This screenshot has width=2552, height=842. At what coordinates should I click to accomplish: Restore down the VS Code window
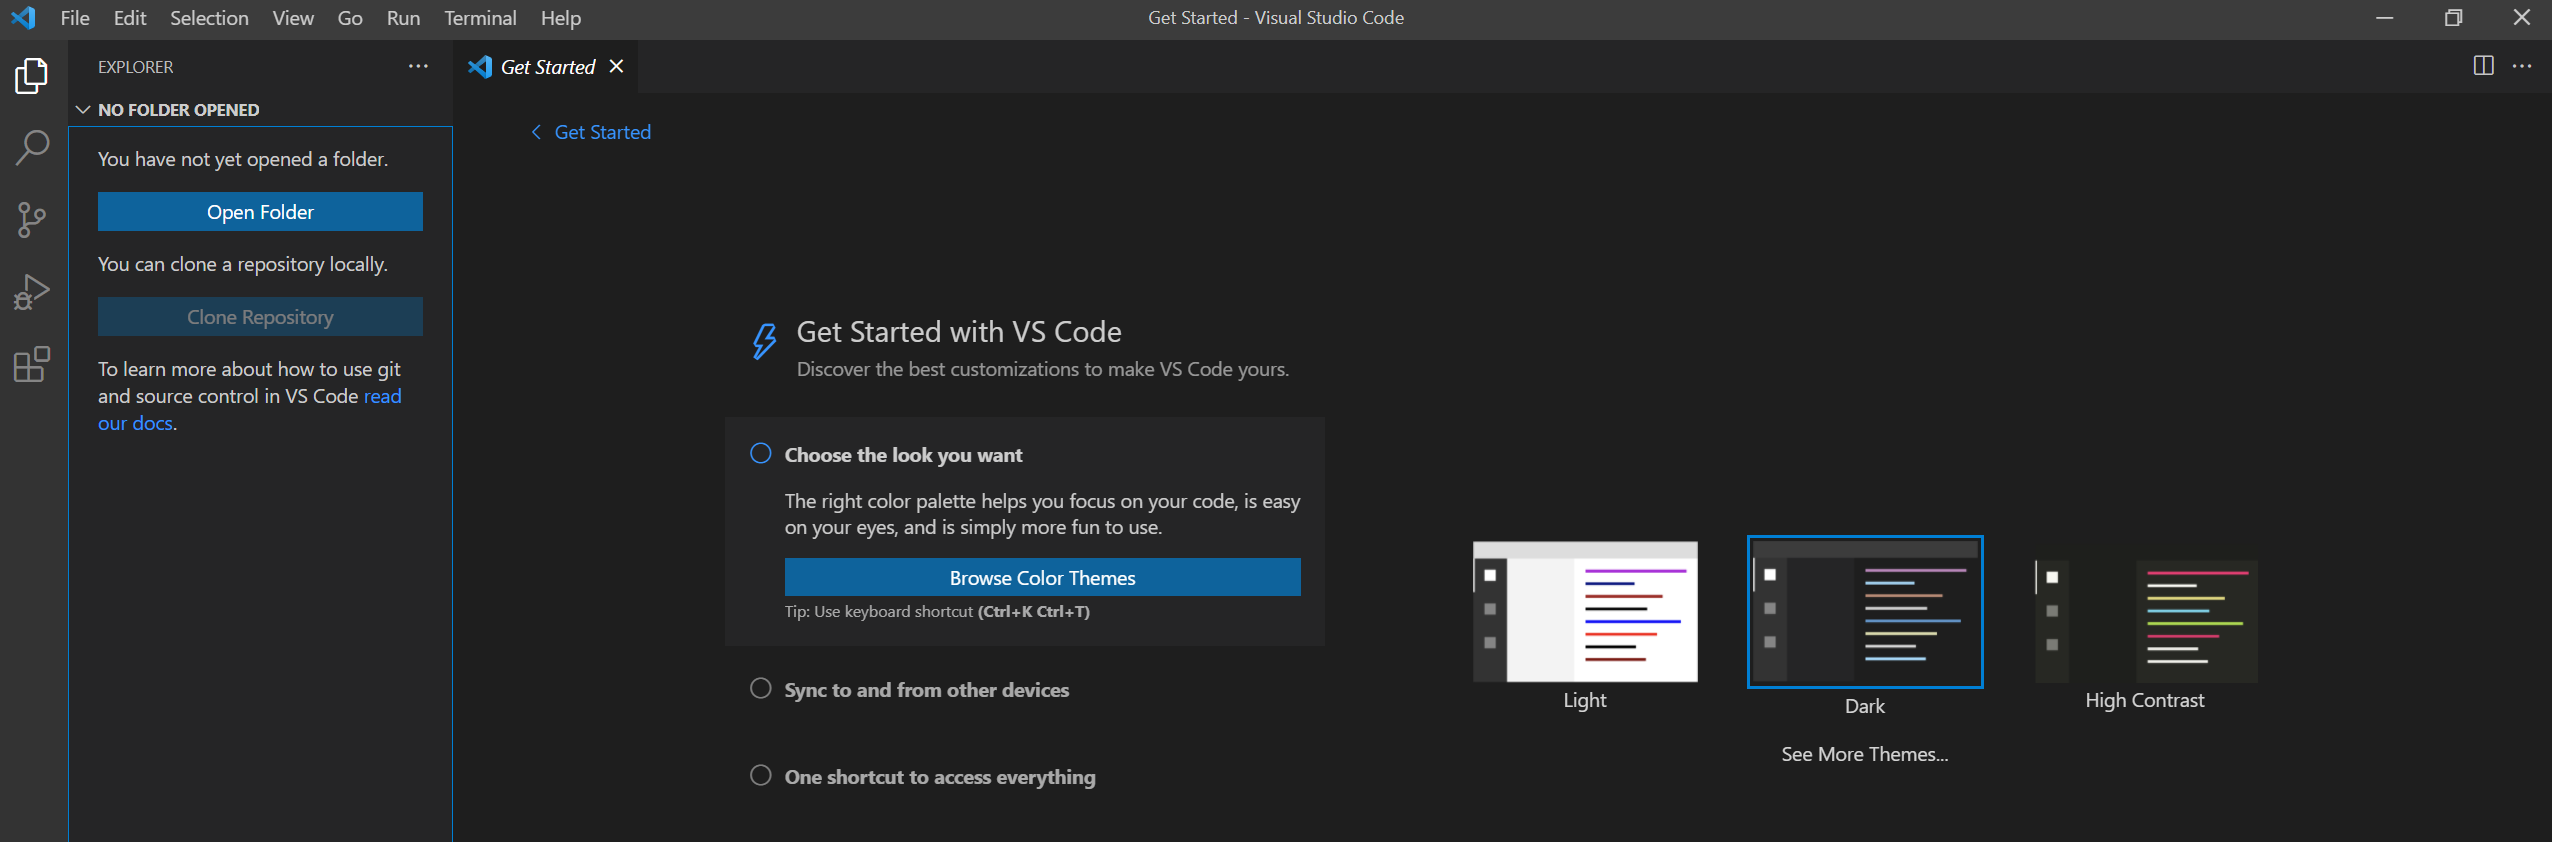2453,18
